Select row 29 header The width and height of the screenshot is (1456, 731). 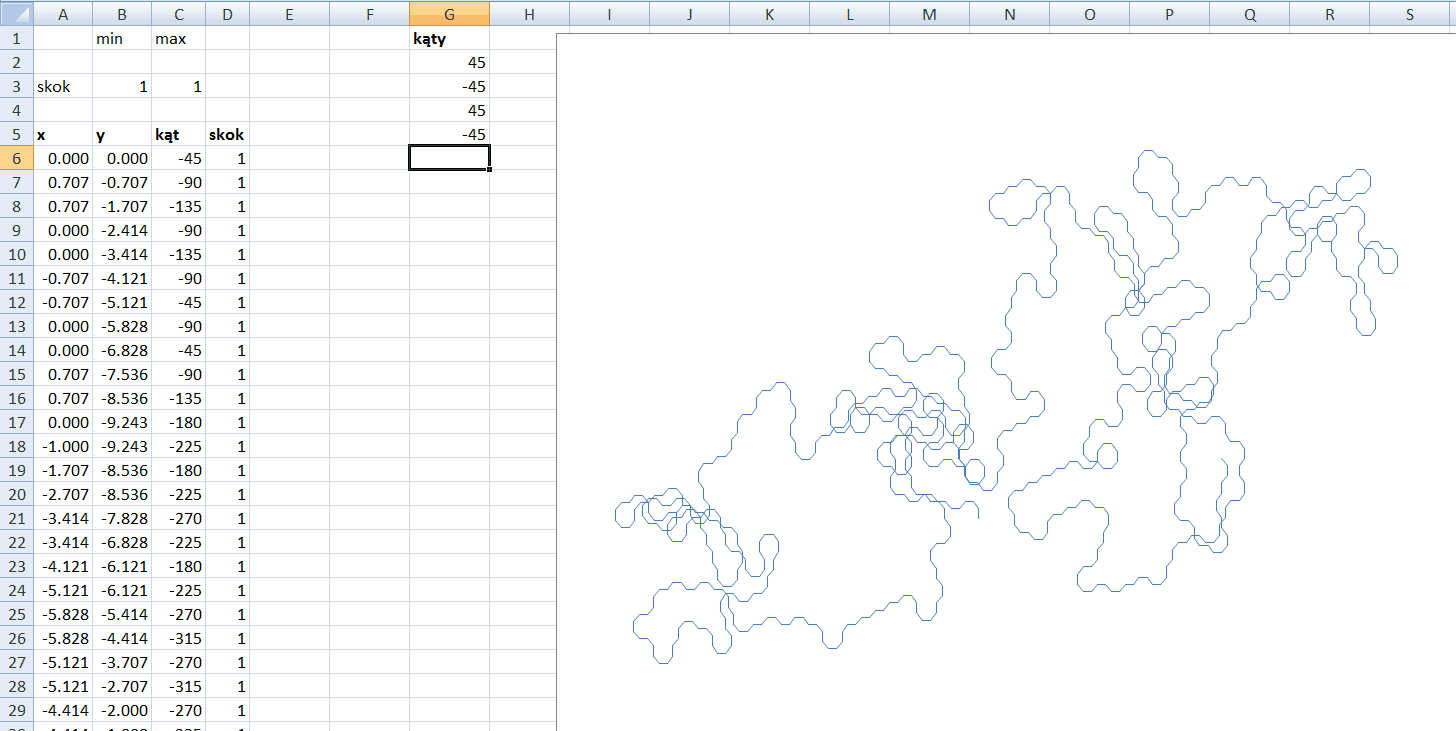[x=16, y=710]
